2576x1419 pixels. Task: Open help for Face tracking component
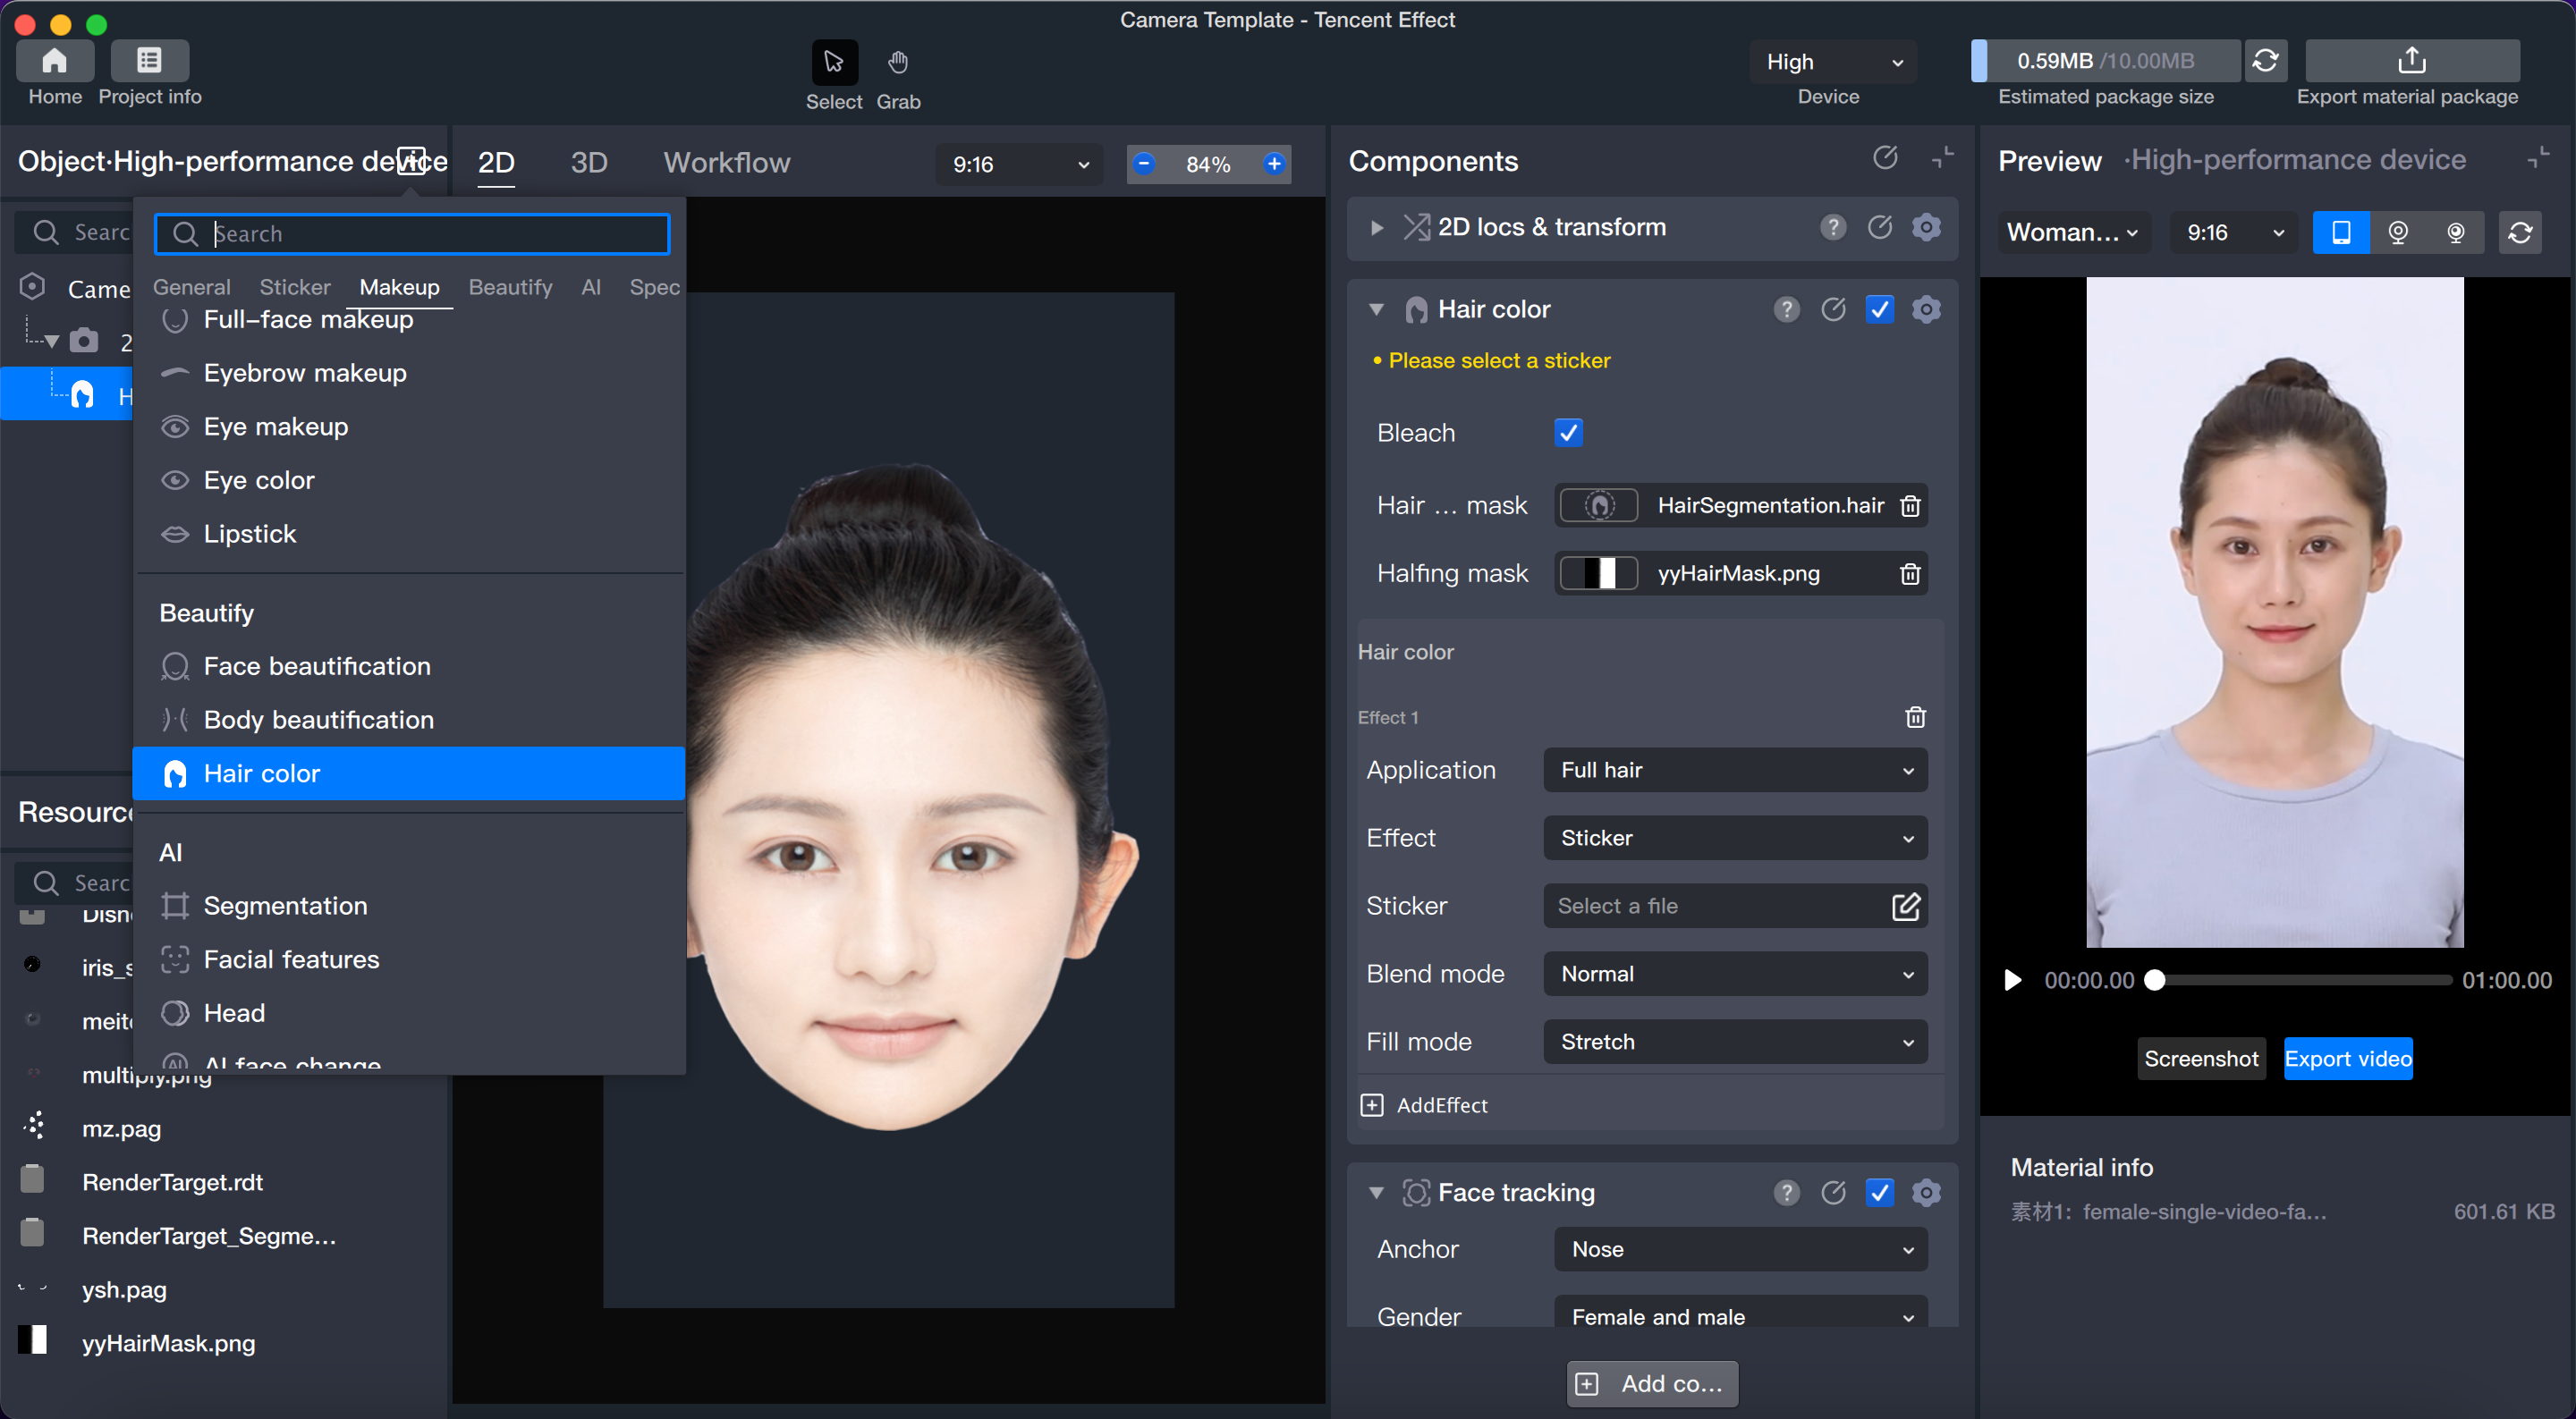(1786, 1192)
